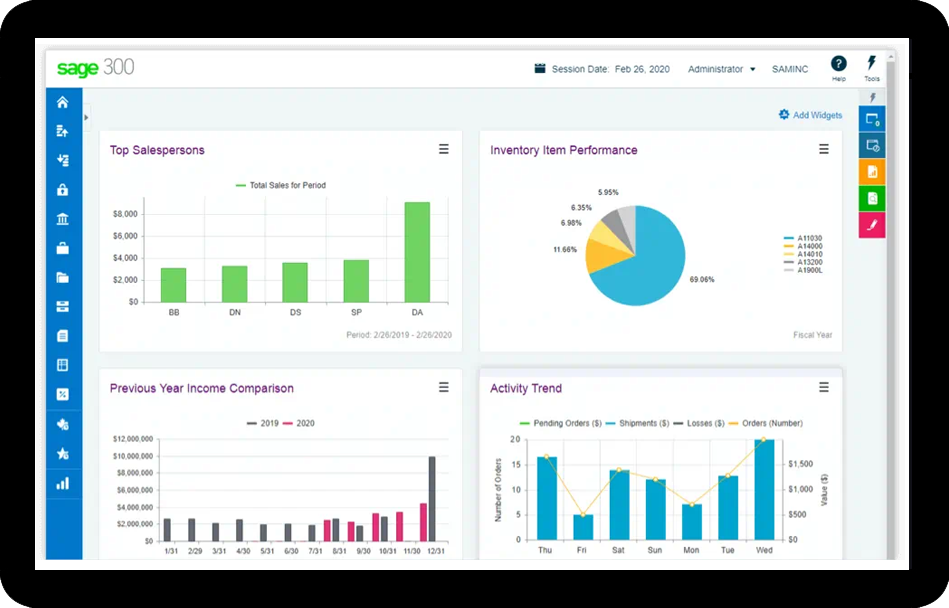Open the orange report icon on right panel
The width and height of the screenshot is (949, 608).
(x=872, y=172)
